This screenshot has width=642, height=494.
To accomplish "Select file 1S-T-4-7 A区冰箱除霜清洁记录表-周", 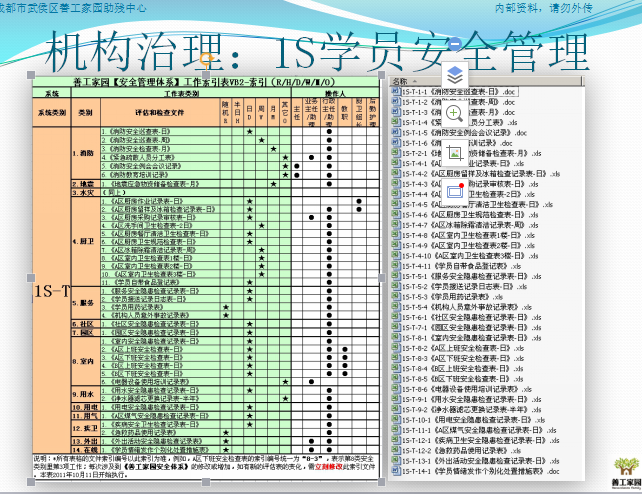I will click(470, 225).
